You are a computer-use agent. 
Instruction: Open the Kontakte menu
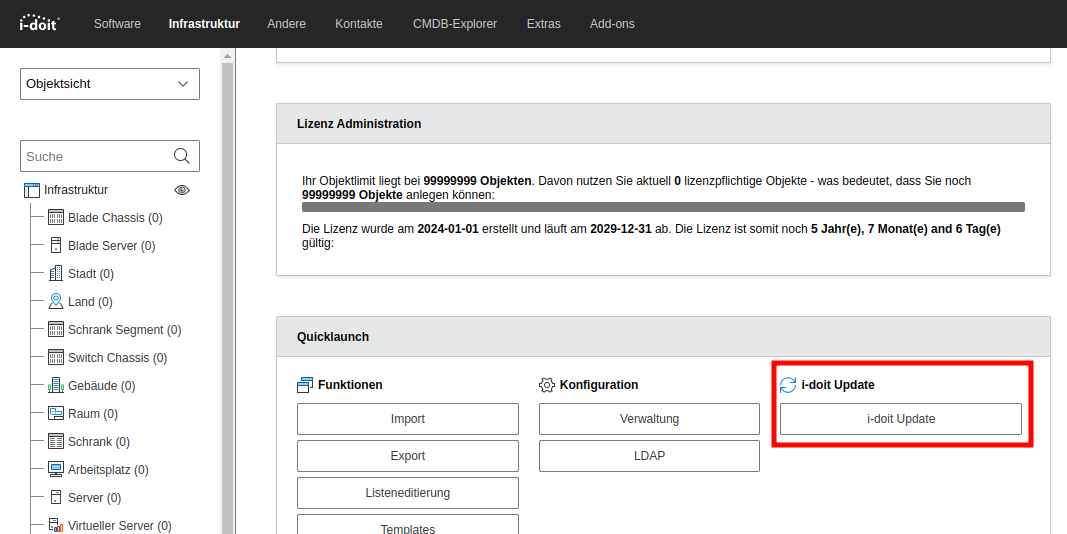[x=359, y=24]
